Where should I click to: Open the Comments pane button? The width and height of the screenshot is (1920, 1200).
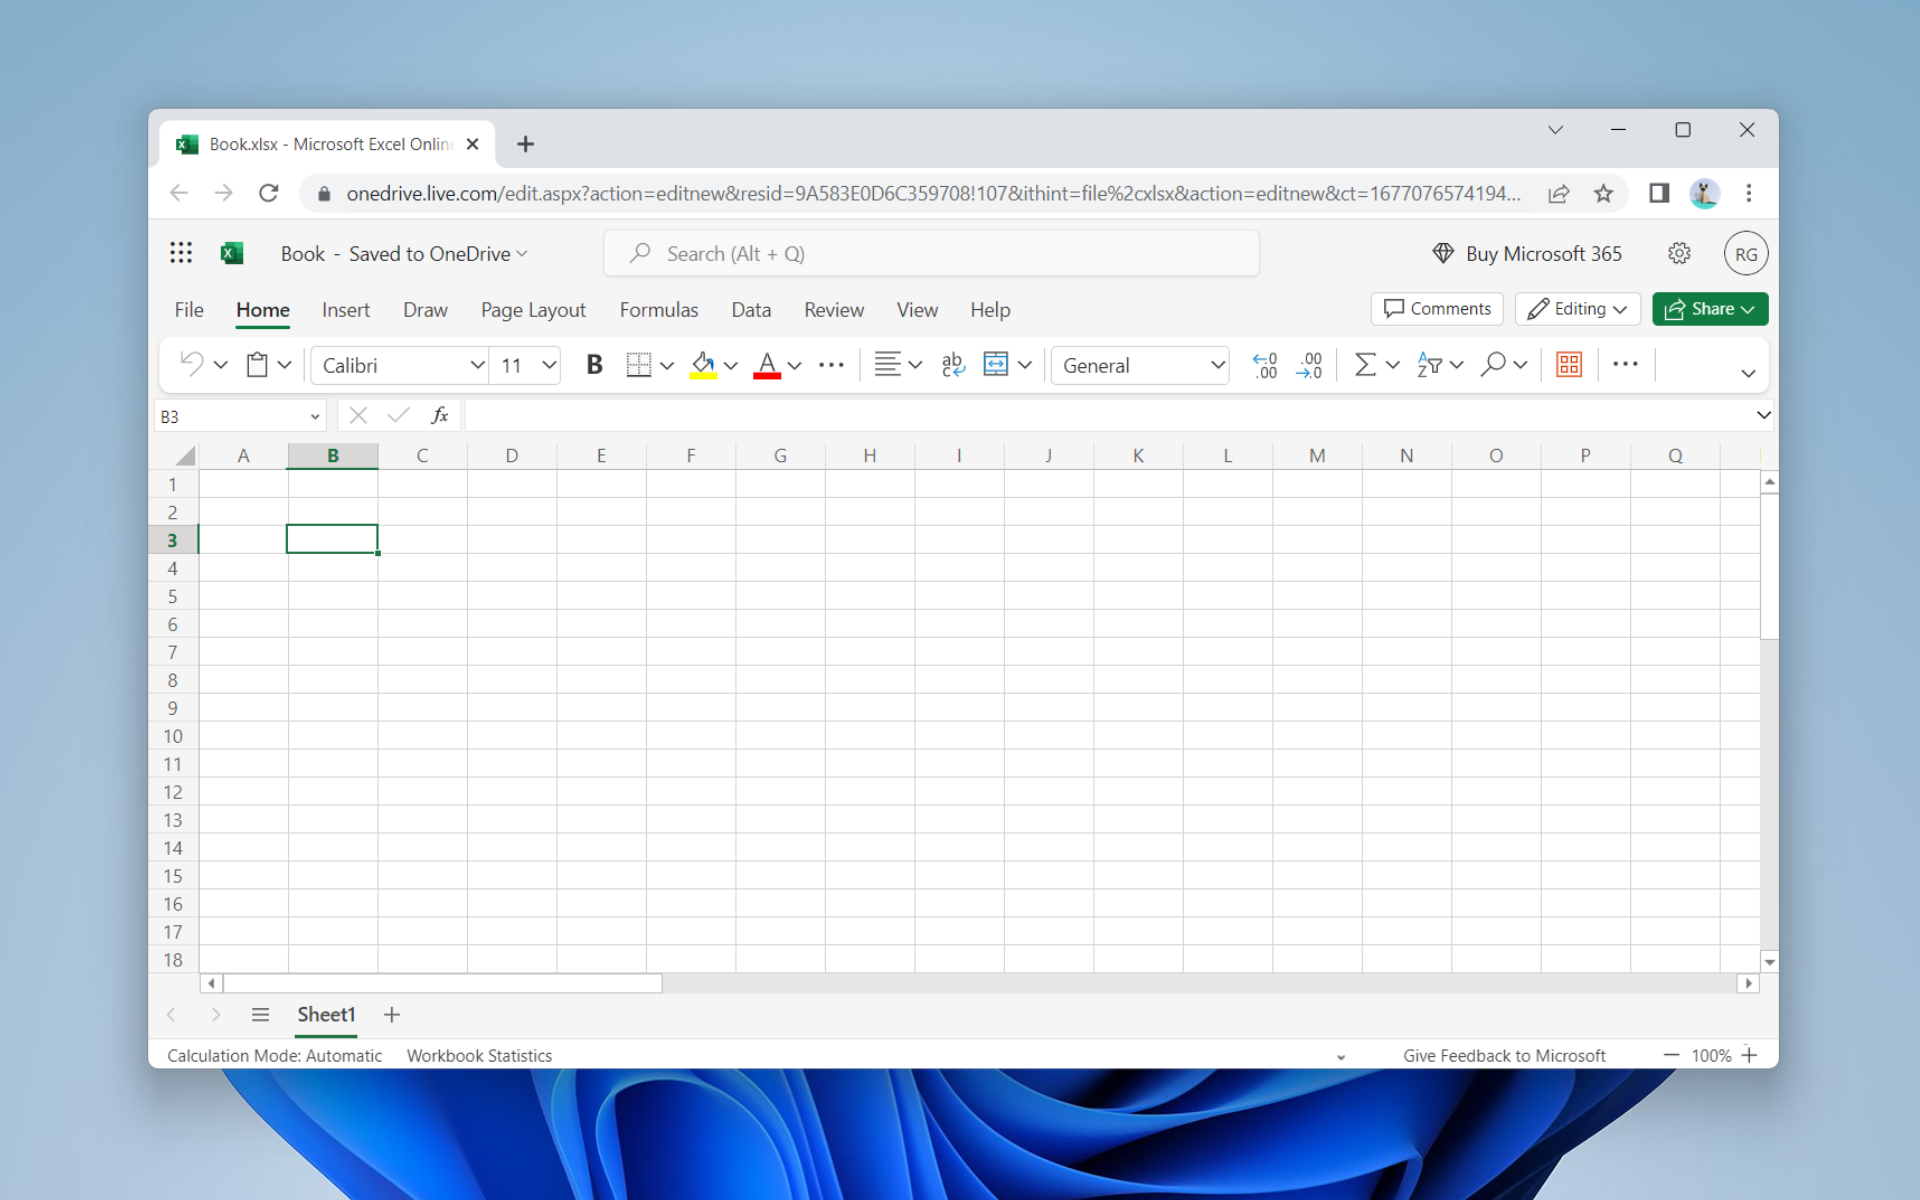coord(1437,309)
